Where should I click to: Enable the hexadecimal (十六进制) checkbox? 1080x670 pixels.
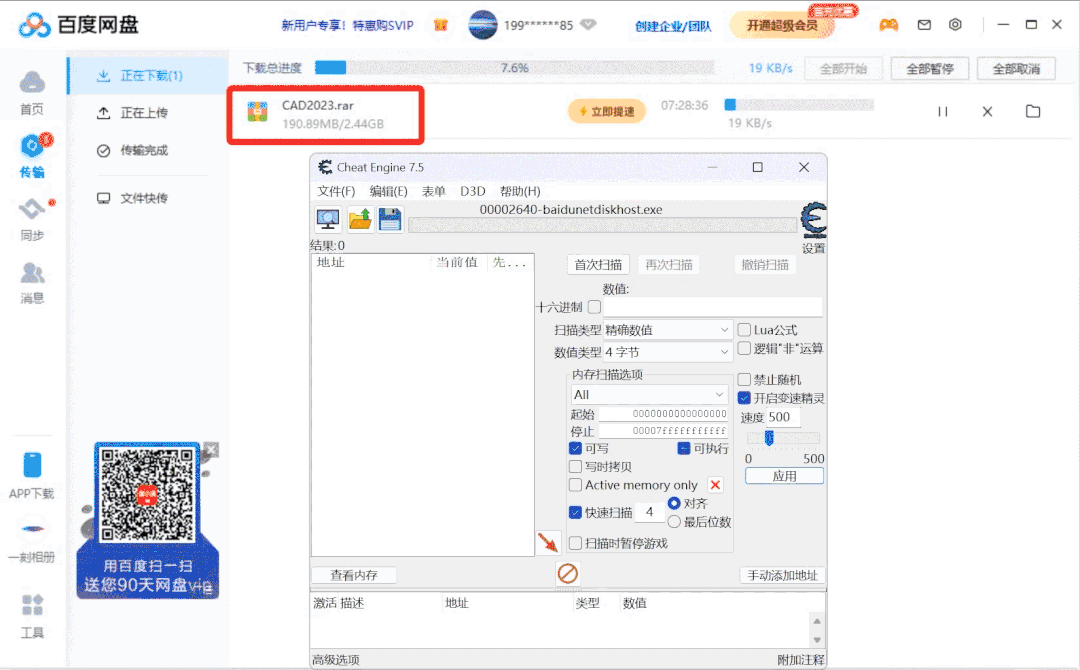pyautogui.click(x=594, y=307)
